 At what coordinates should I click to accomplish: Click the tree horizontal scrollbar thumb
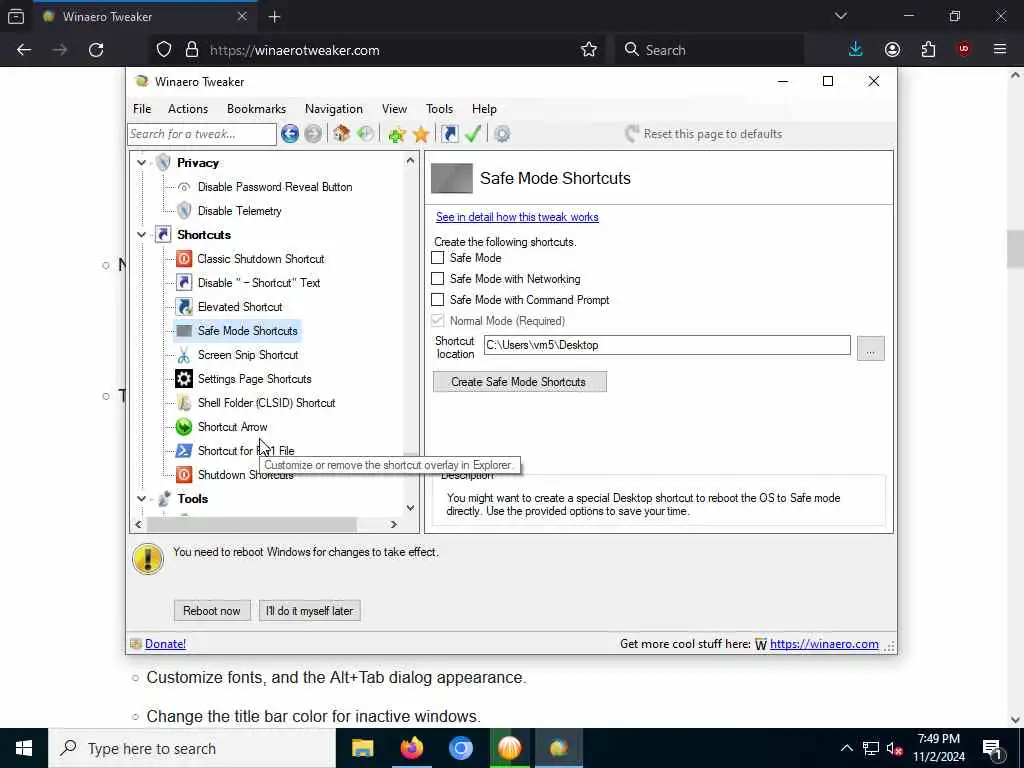[x=251, y=524]
